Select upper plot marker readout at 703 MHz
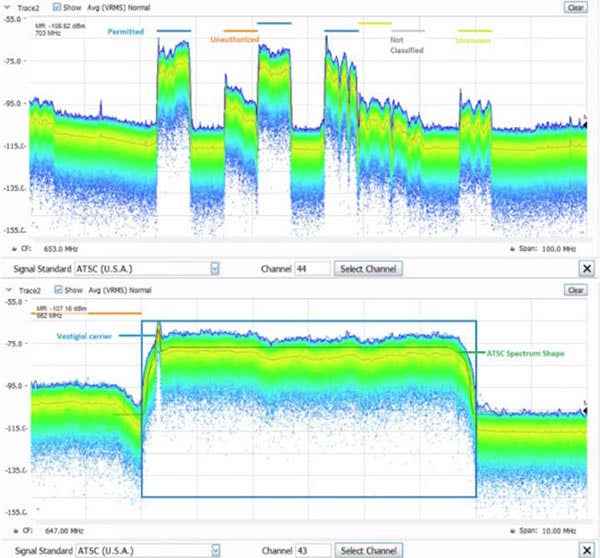Image resolution: width=600 pixels, height=558 pixels. [x=60, y=29]
